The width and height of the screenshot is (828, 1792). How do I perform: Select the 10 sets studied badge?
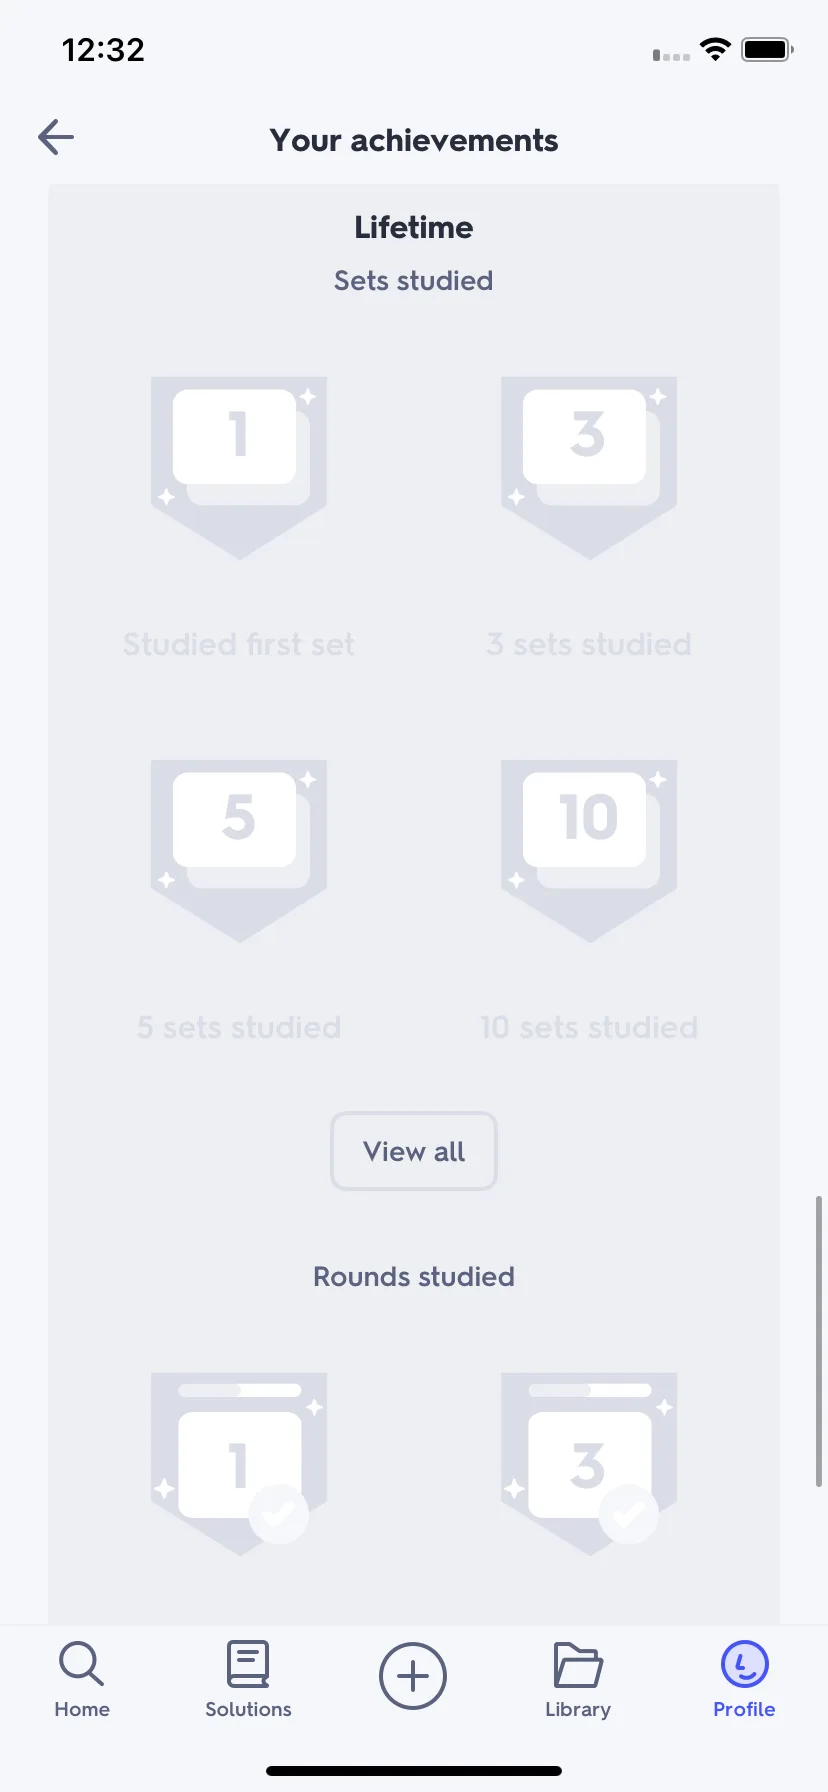[589, 850]
